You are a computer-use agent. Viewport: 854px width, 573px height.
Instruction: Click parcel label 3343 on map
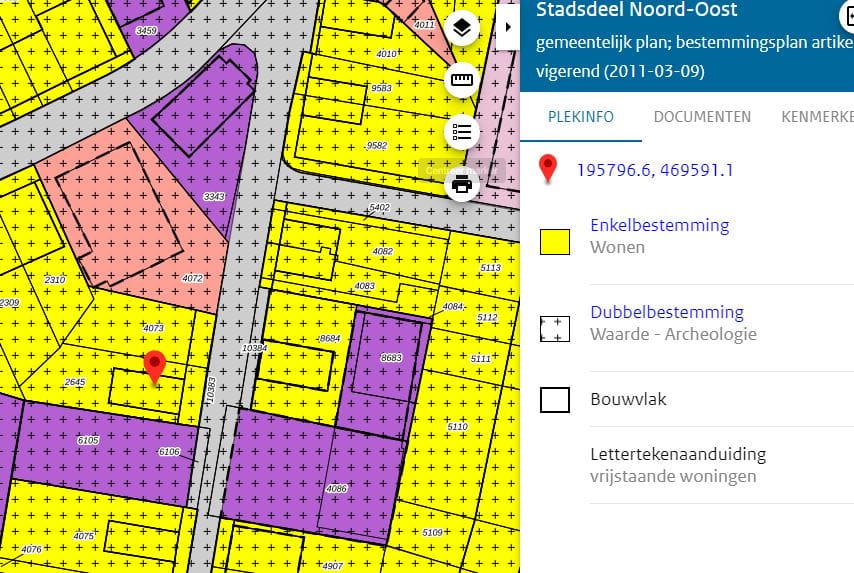click(214, 196)
